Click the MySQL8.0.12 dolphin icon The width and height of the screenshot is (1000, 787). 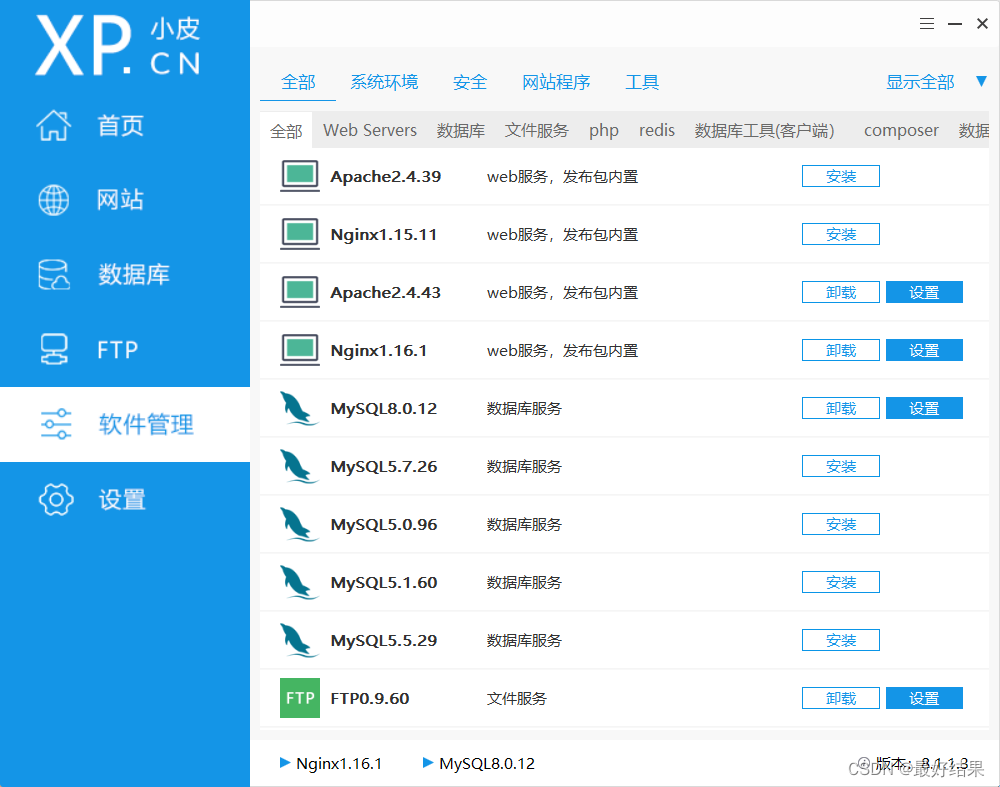pos(299,408)
